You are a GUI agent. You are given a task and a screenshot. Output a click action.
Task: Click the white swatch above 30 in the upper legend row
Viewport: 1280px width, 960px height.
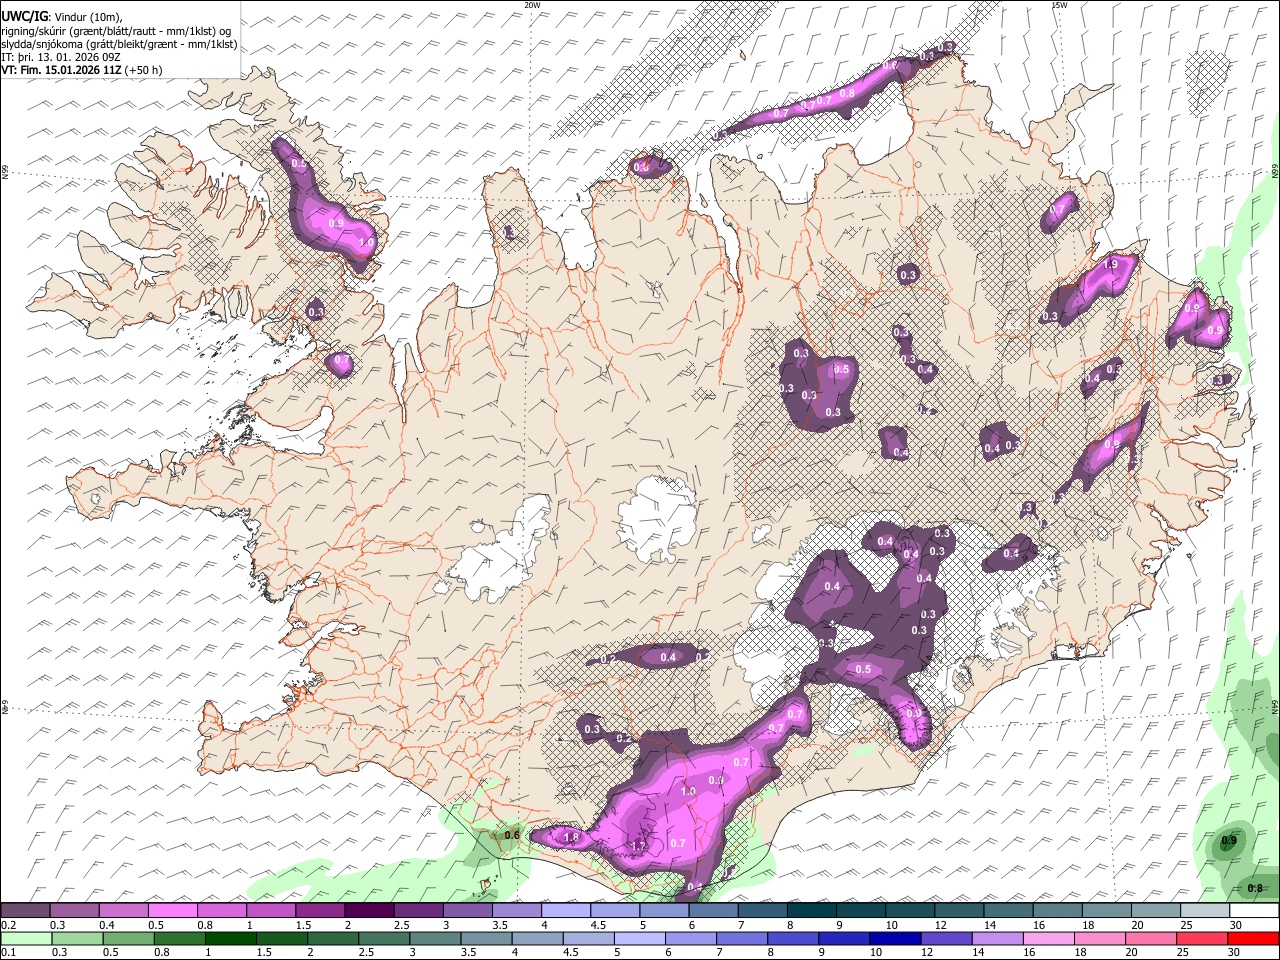coord(1254,910)
